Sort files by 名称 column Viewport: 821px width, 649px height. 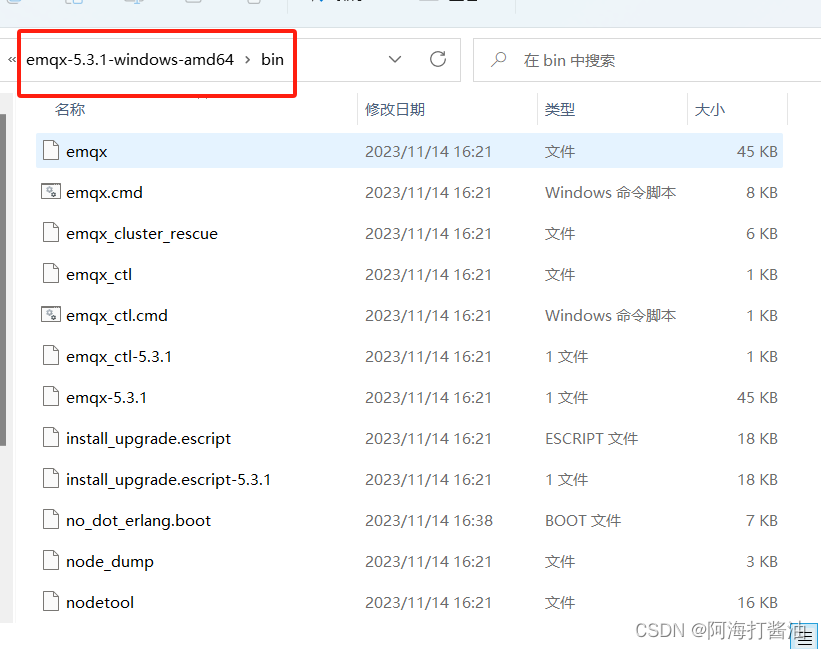click(70, 109)
